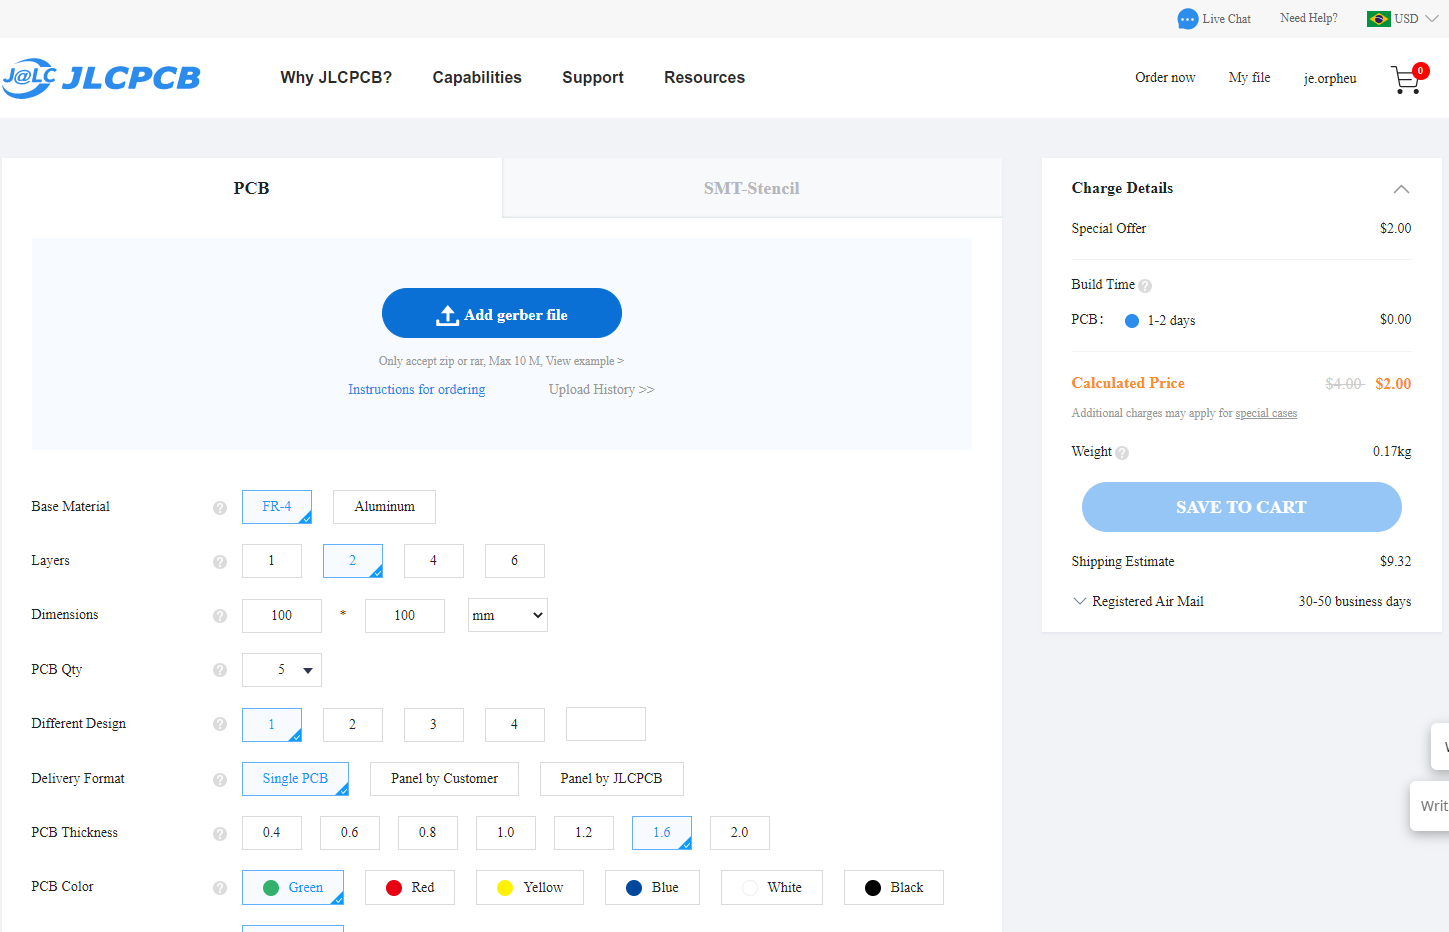
Task: Click the Live Chat bubble icon
Action: [1187, 19]
